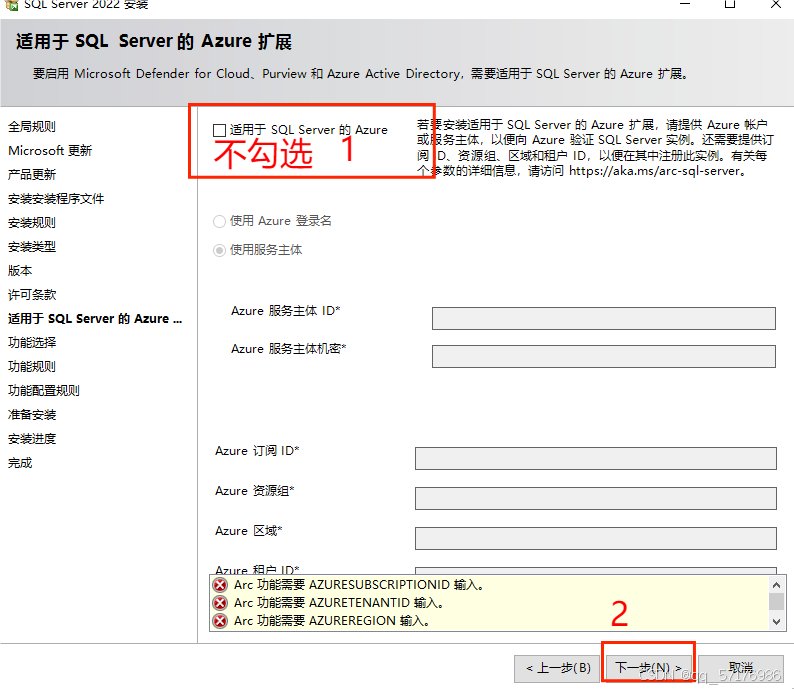794x689 pixels.
Task: Select 功能规则 step in sidebar
Action: (x=32, y=367)
